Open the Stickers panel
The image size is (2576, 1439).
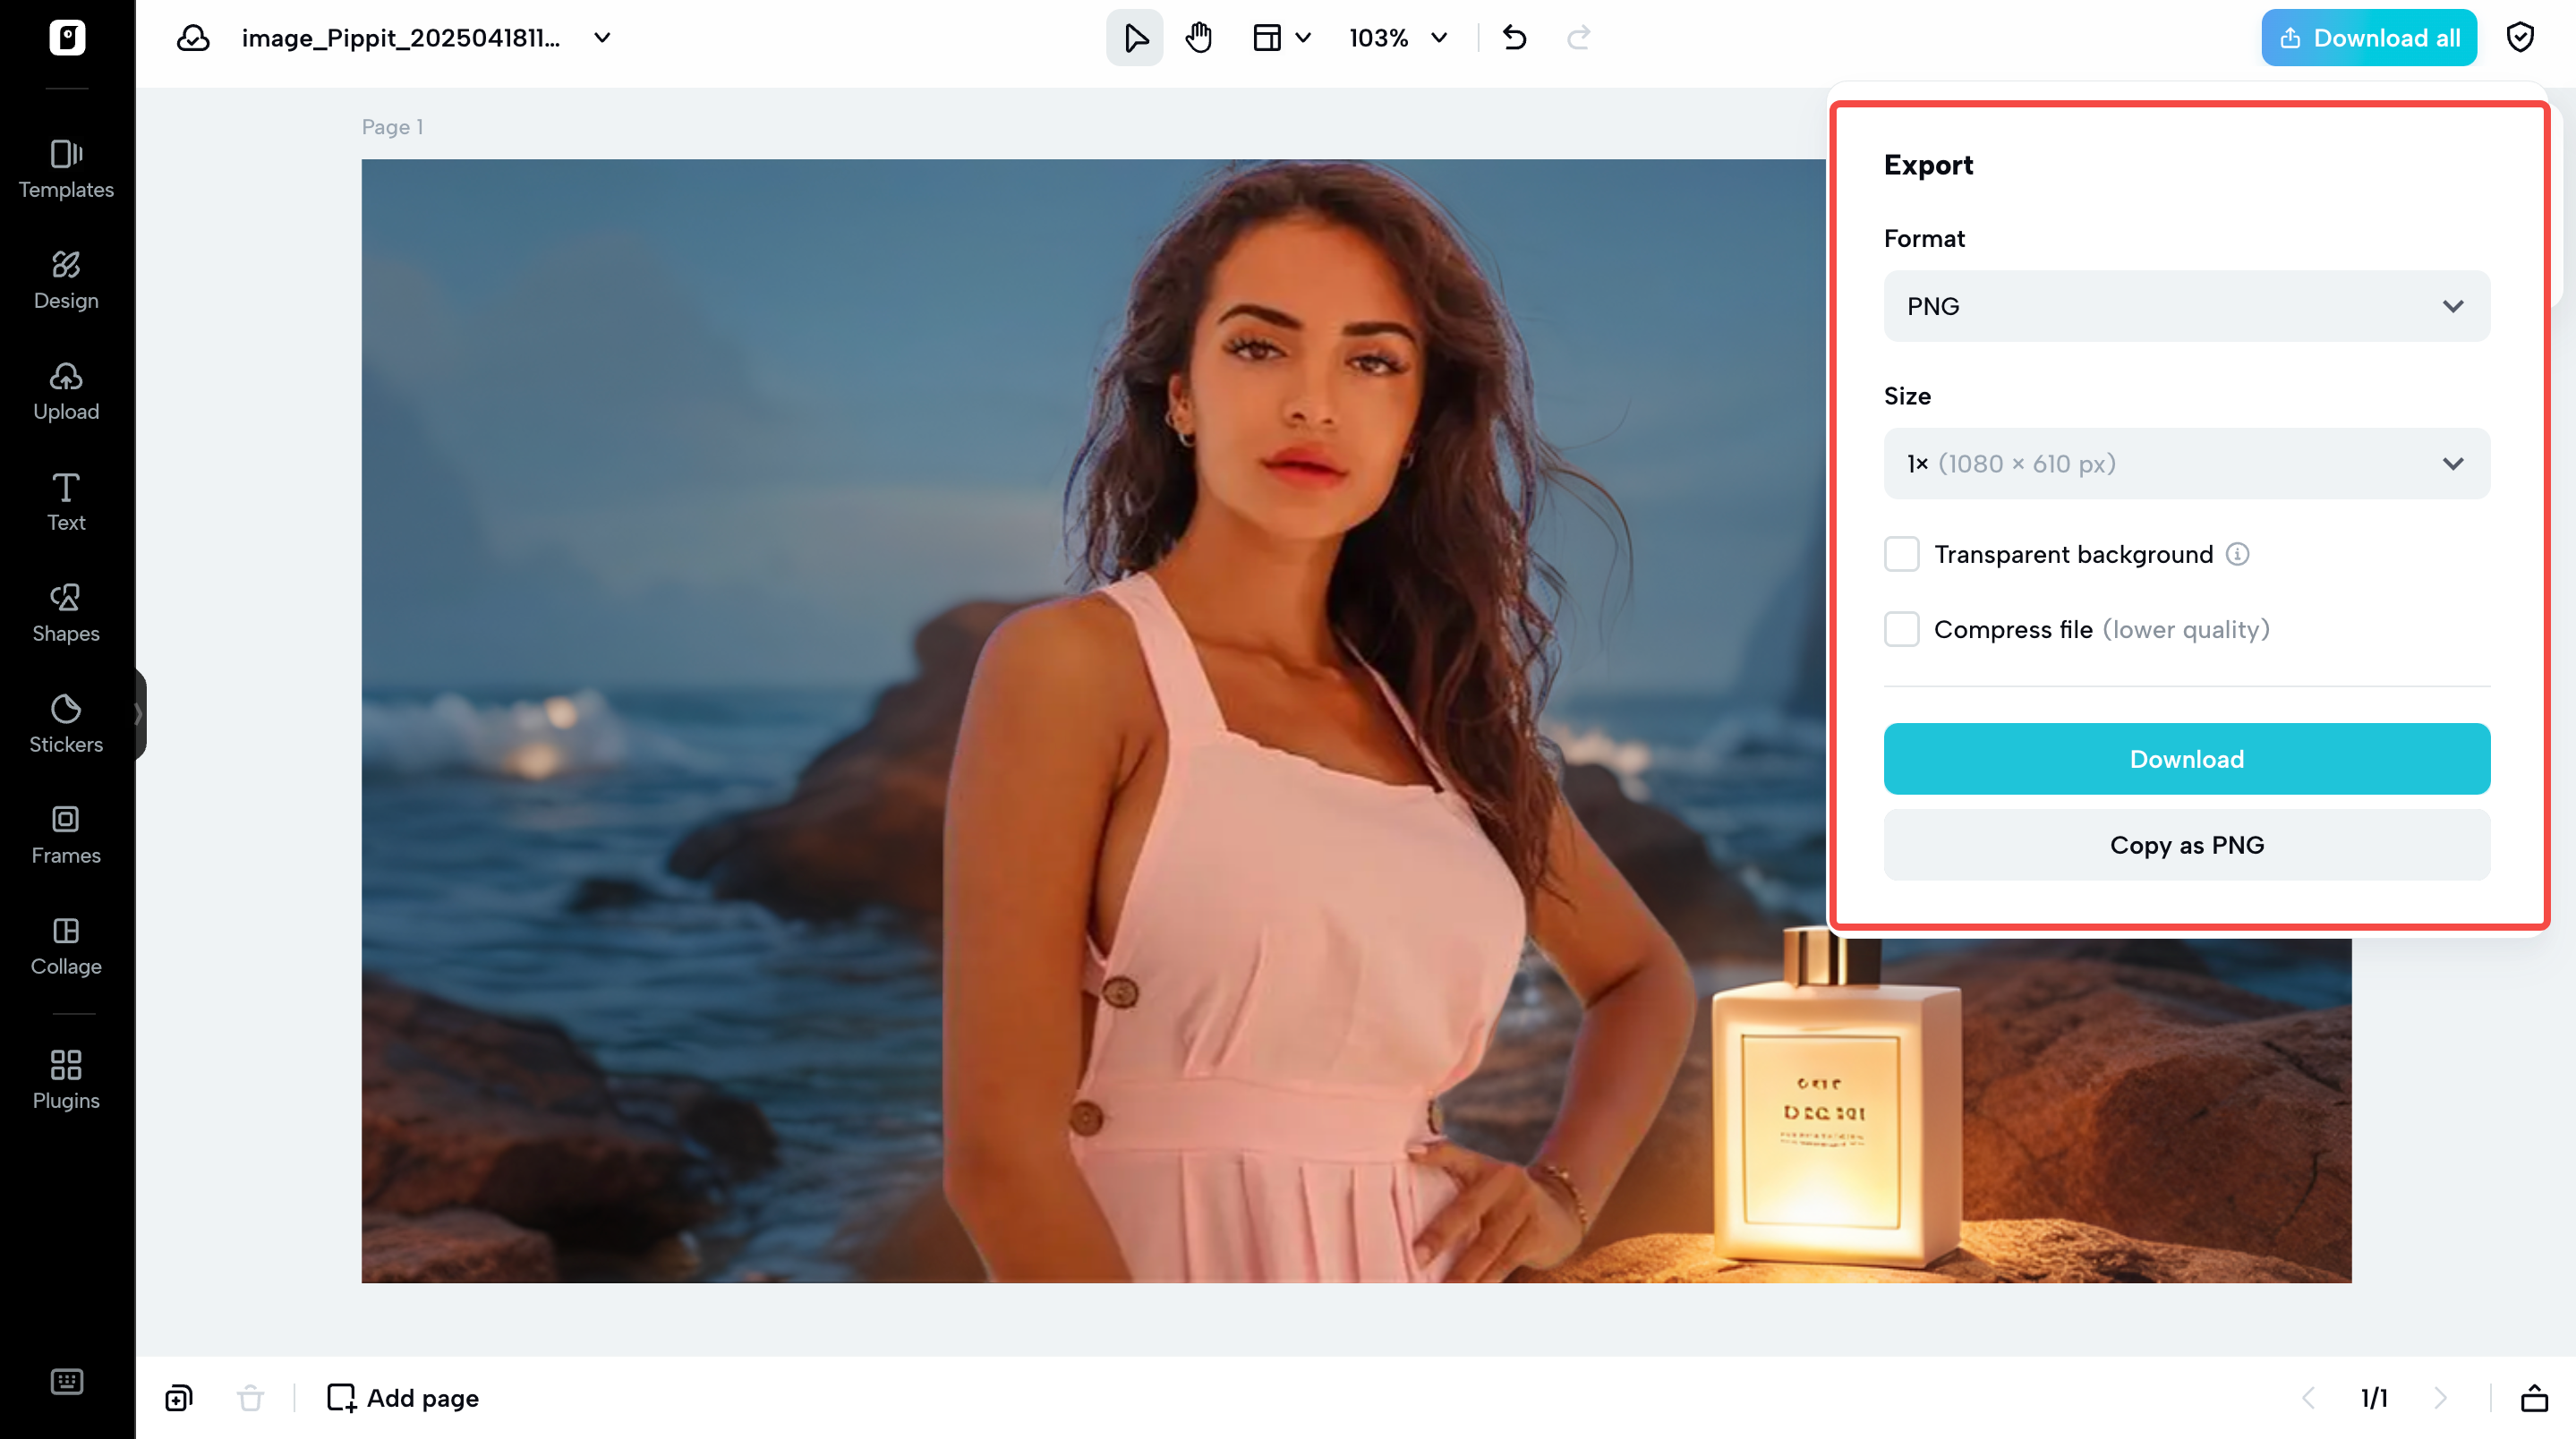tap(66, 723)
